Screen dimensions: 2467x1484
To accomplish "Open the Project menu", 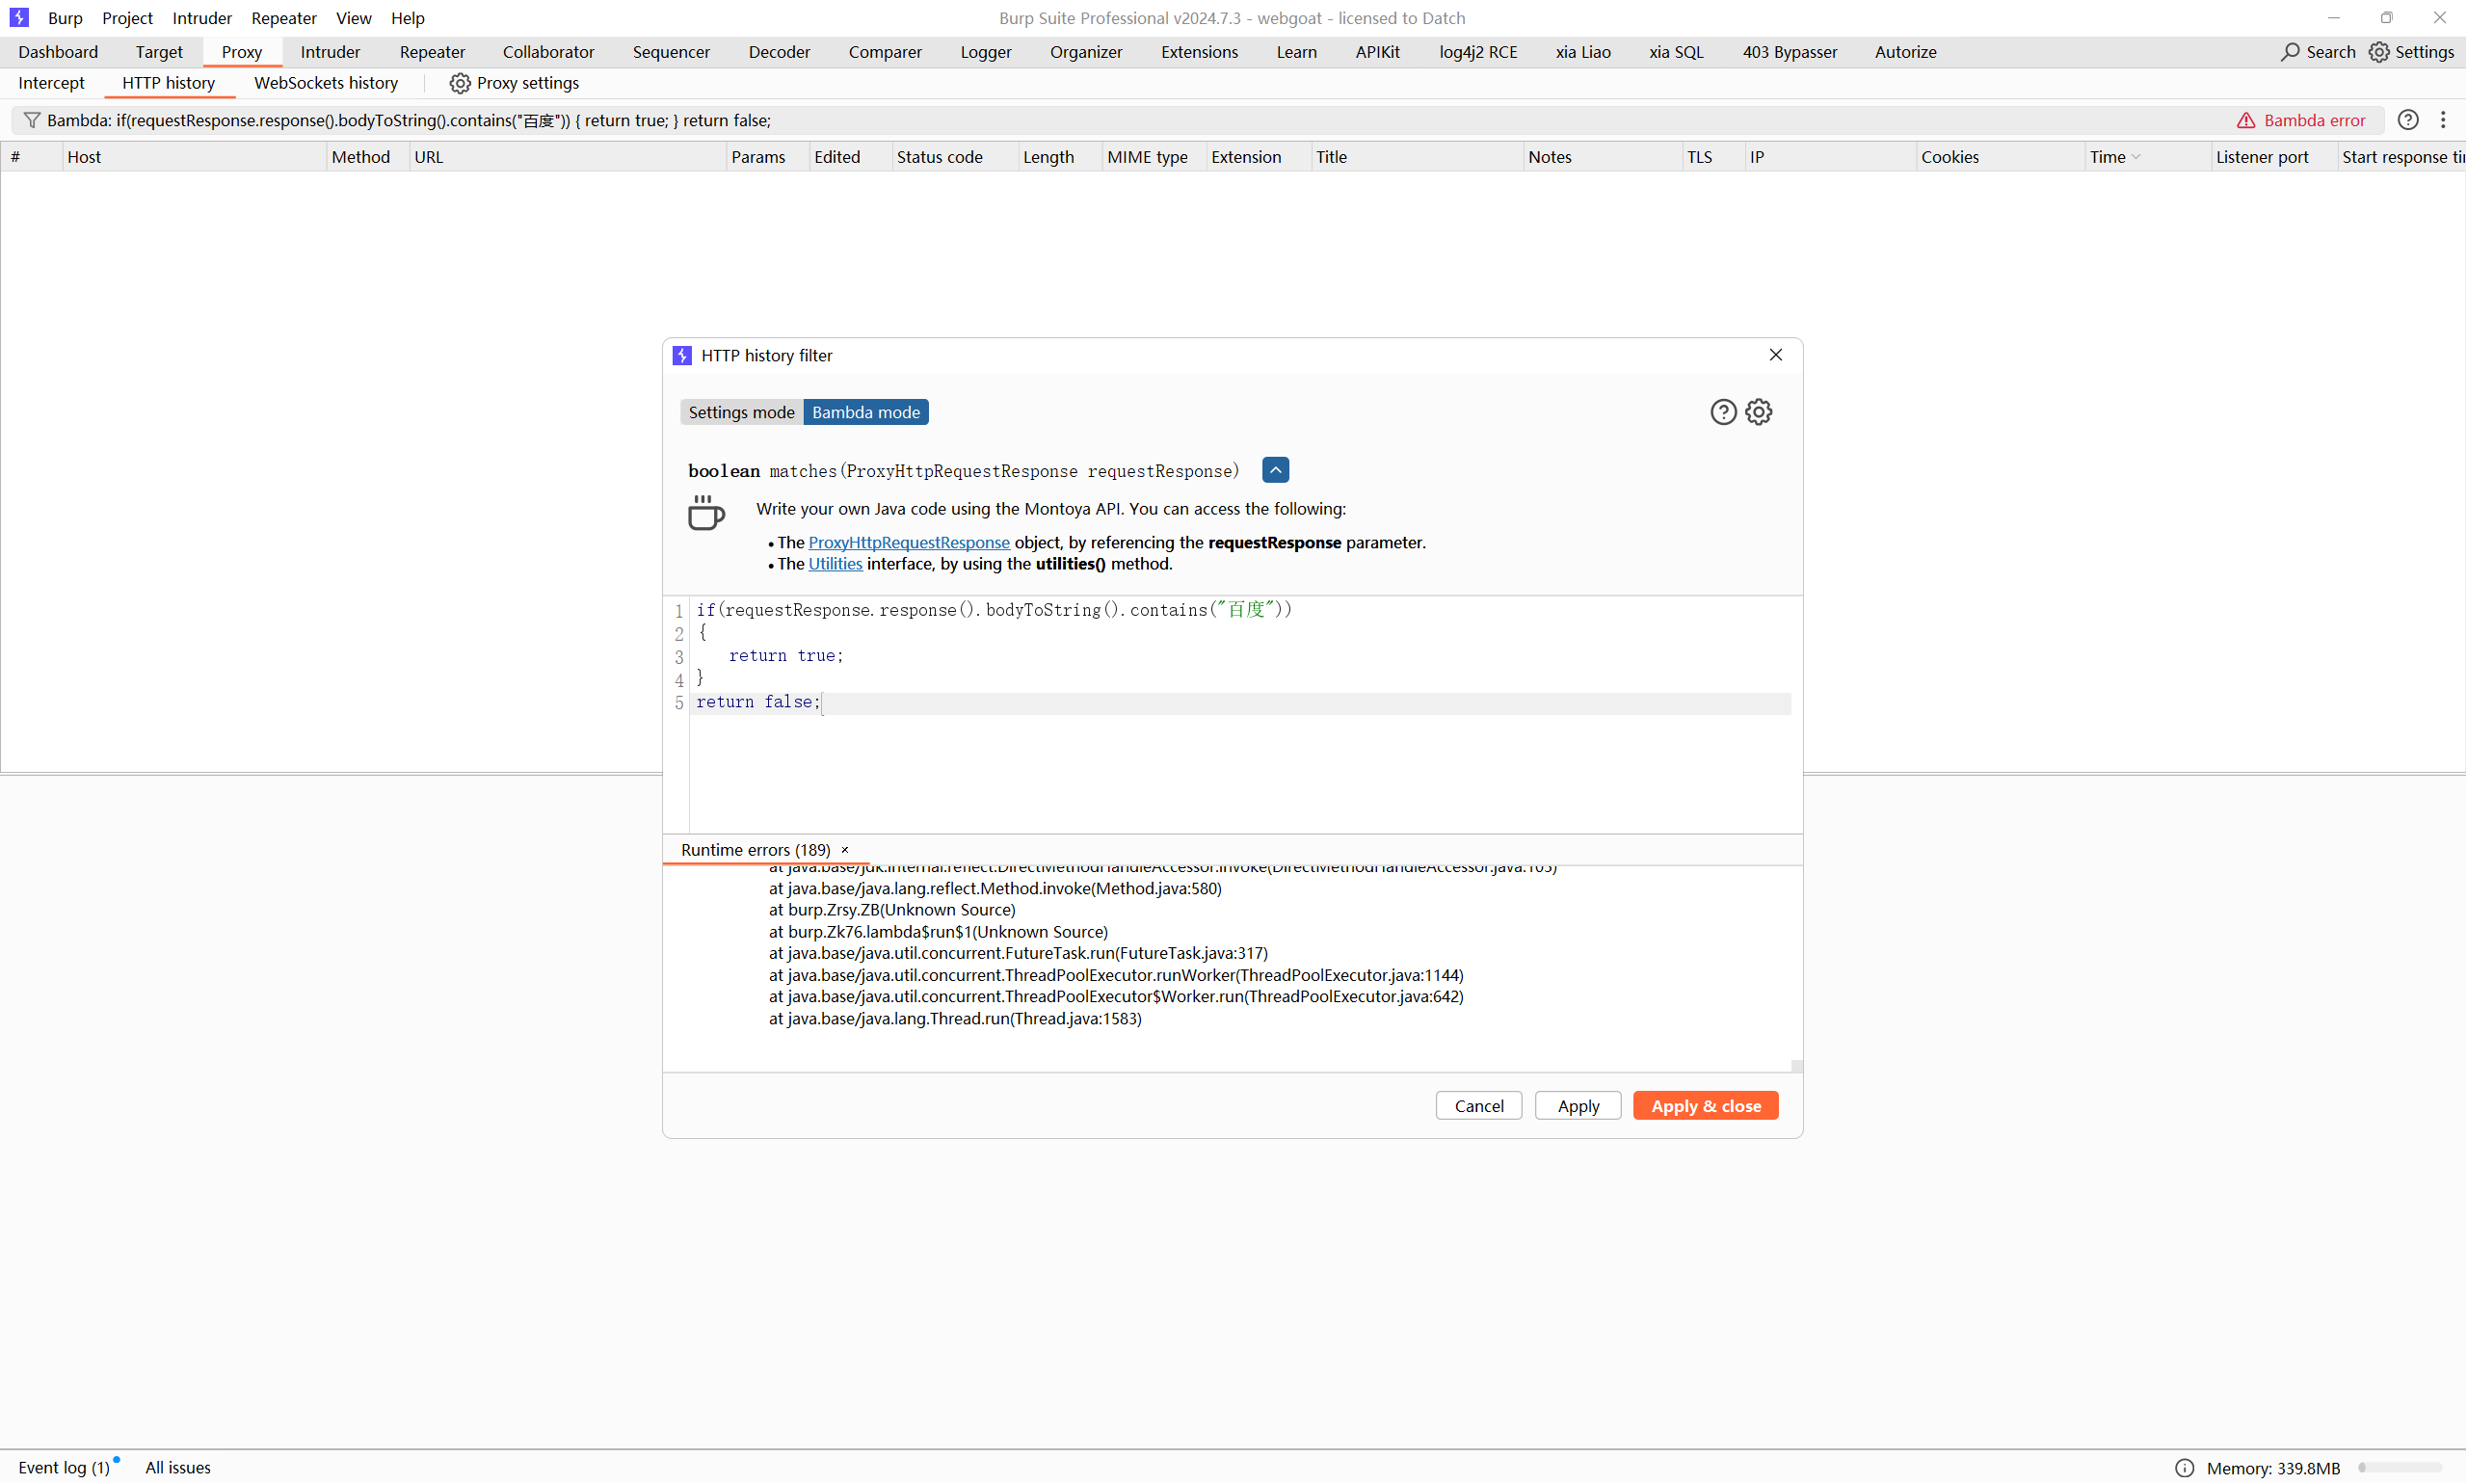I will (127, 18).
